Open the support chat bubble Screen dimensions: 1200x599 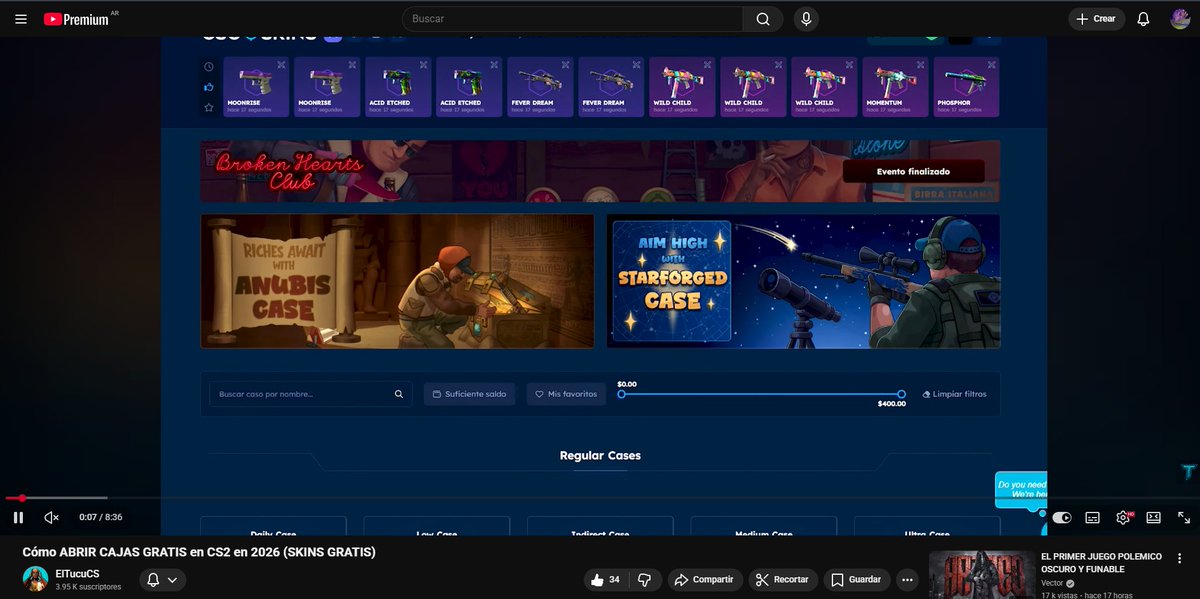[x=1021, y=489]
